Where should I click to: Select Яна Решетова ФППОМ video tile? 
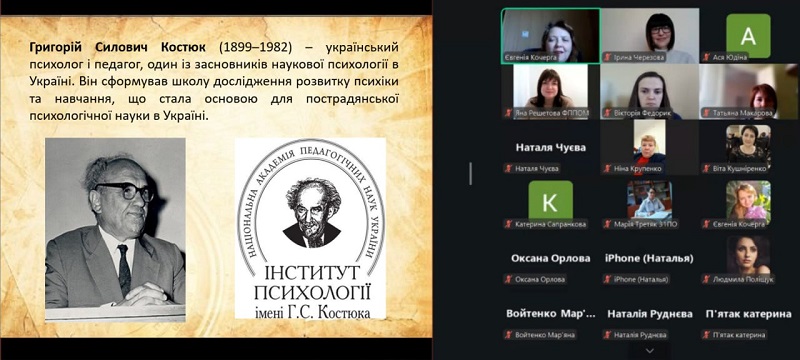click(550, 92)
